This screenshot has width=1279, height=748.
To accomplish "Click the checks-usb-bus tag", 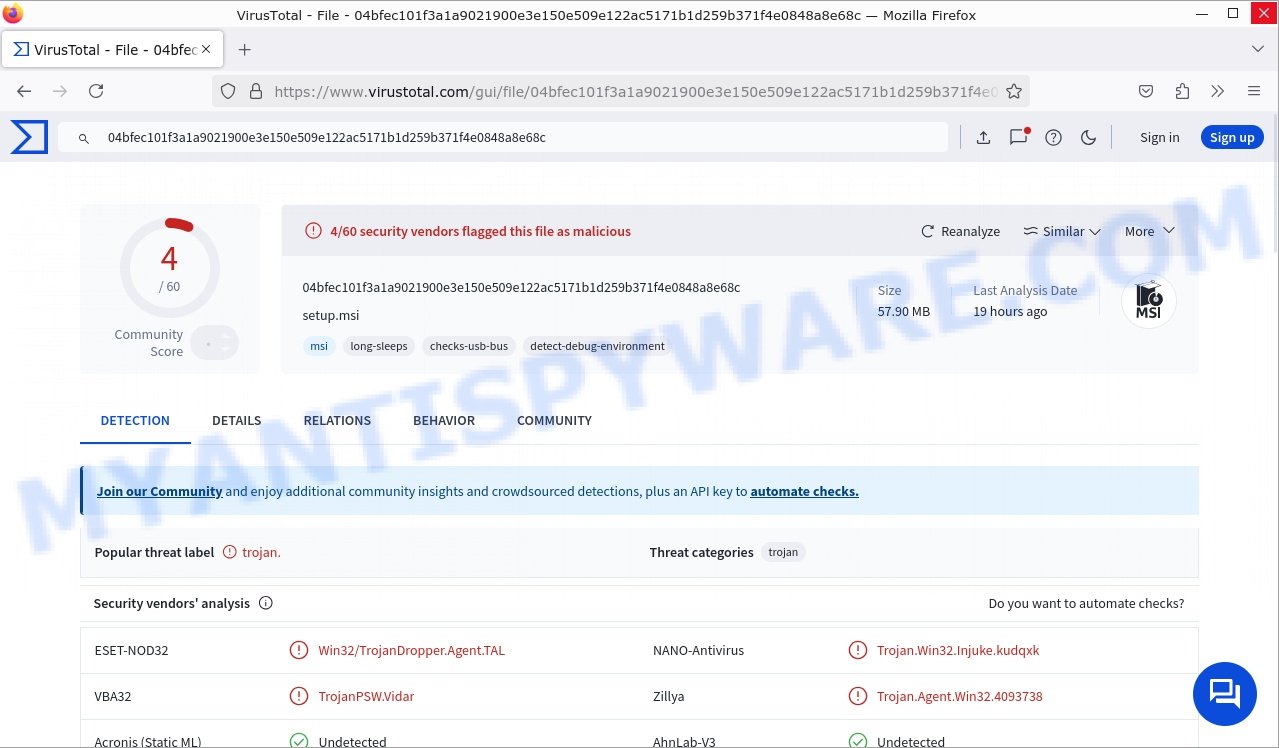I will pyautogui.click(x=469, y=346).
